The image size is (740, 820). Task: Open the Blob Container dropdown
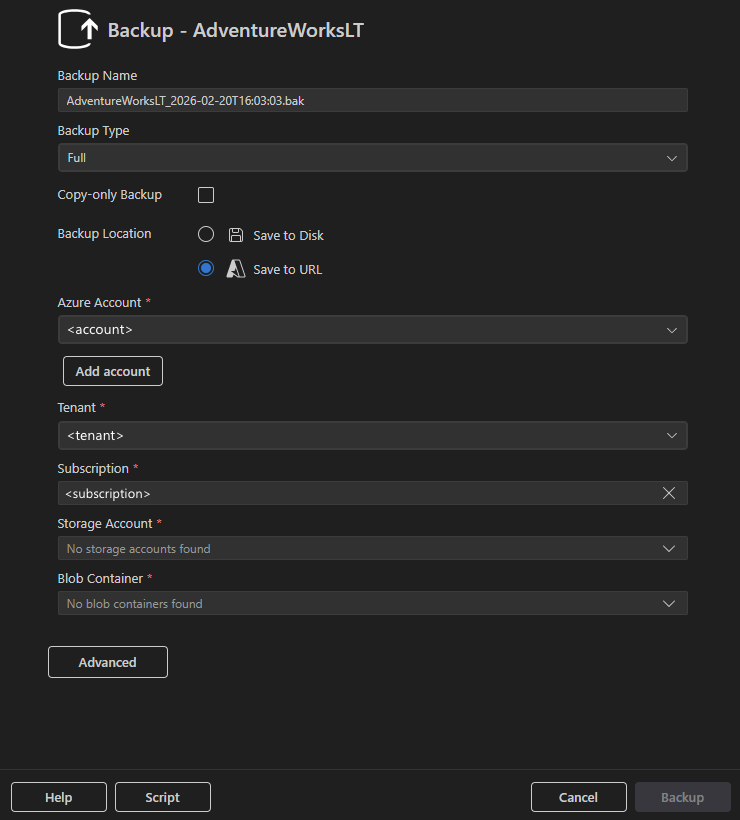click(x=370, y=603)
